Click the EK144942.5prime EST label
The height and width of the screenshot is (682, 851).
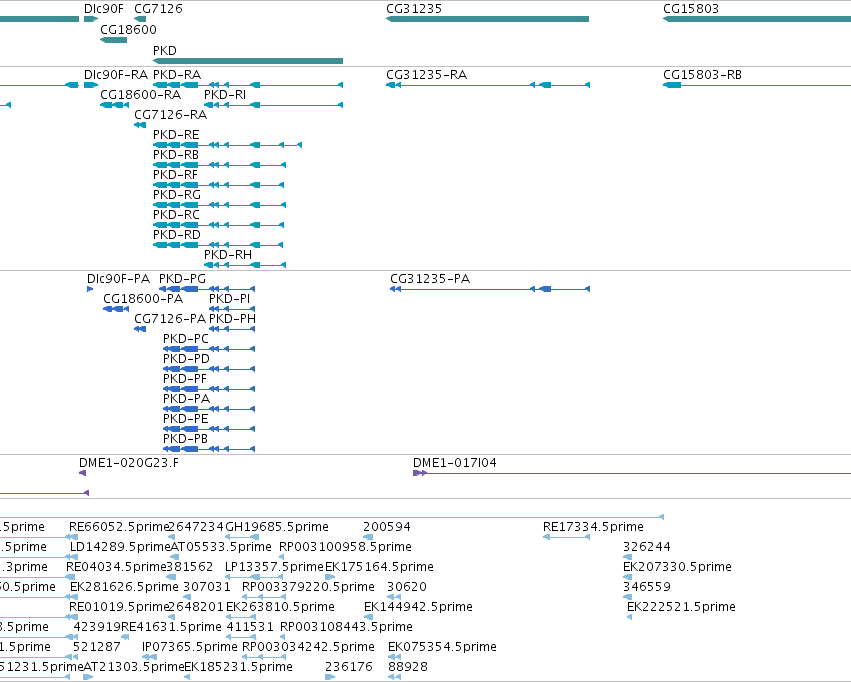tap(418, 607)
